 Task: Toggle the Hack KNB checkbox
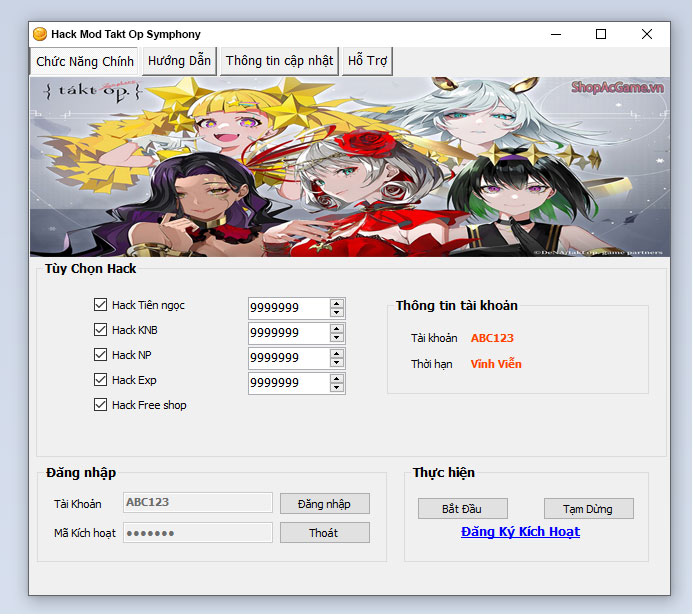coord(100,330)
